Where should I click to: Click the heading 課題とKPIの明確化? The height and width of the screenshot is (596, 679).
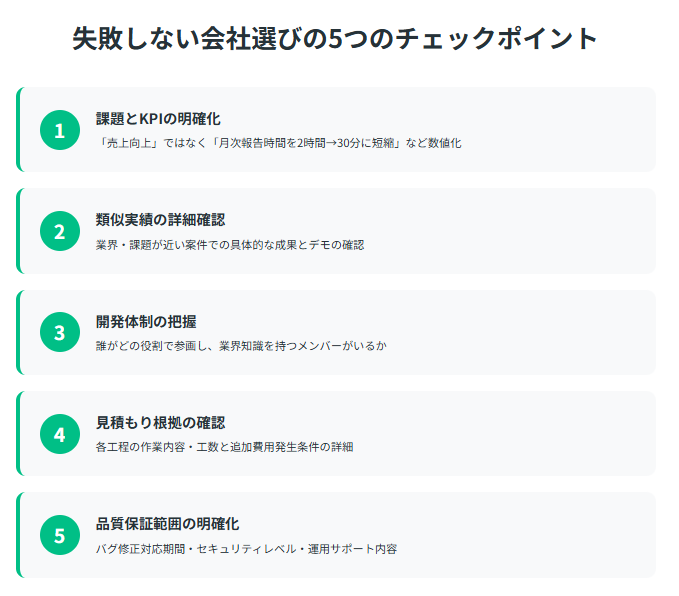click(x=158, y=119)
